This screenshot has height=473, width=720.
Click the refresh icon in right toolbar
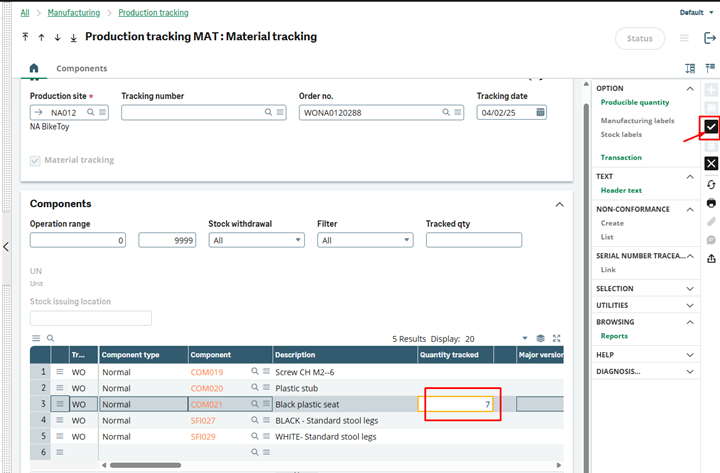711,185
